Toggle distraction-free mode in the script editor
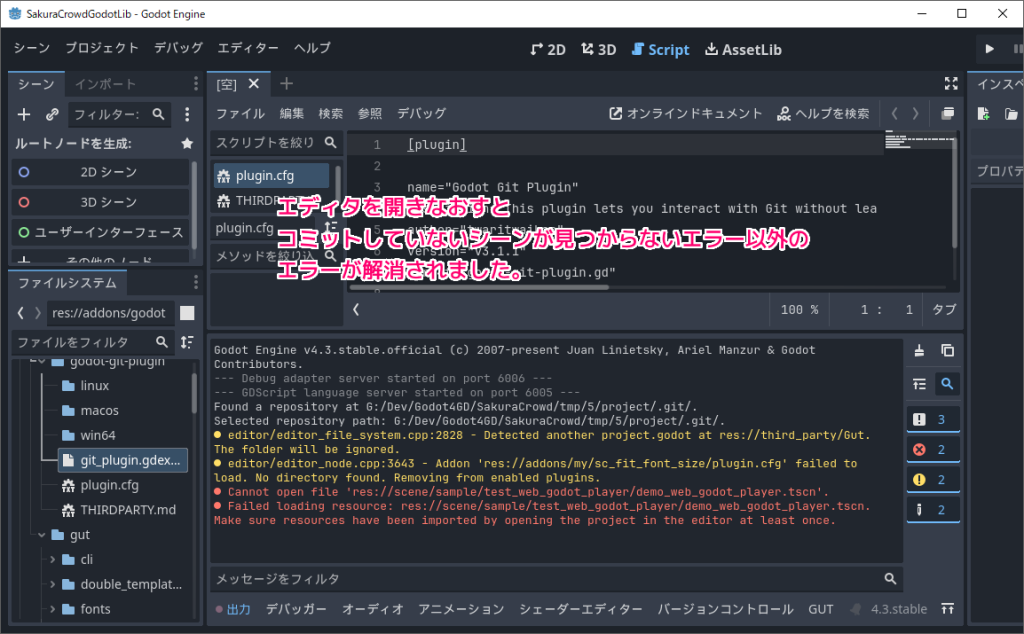Screen dimensions: 1024x634 click(x=950, y=84)
